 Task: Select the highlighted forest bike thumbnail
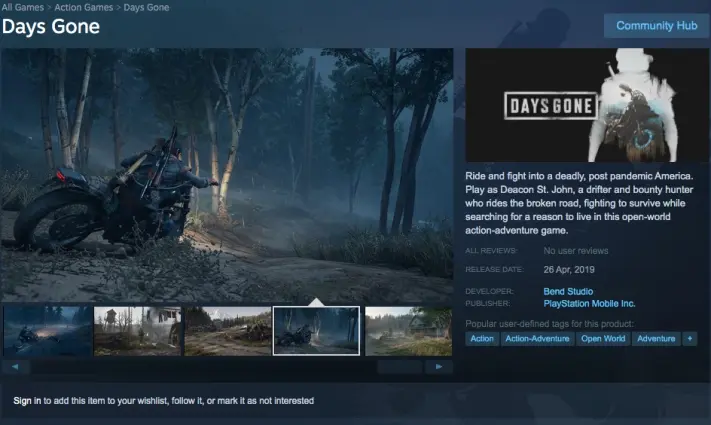pos(316,331)
